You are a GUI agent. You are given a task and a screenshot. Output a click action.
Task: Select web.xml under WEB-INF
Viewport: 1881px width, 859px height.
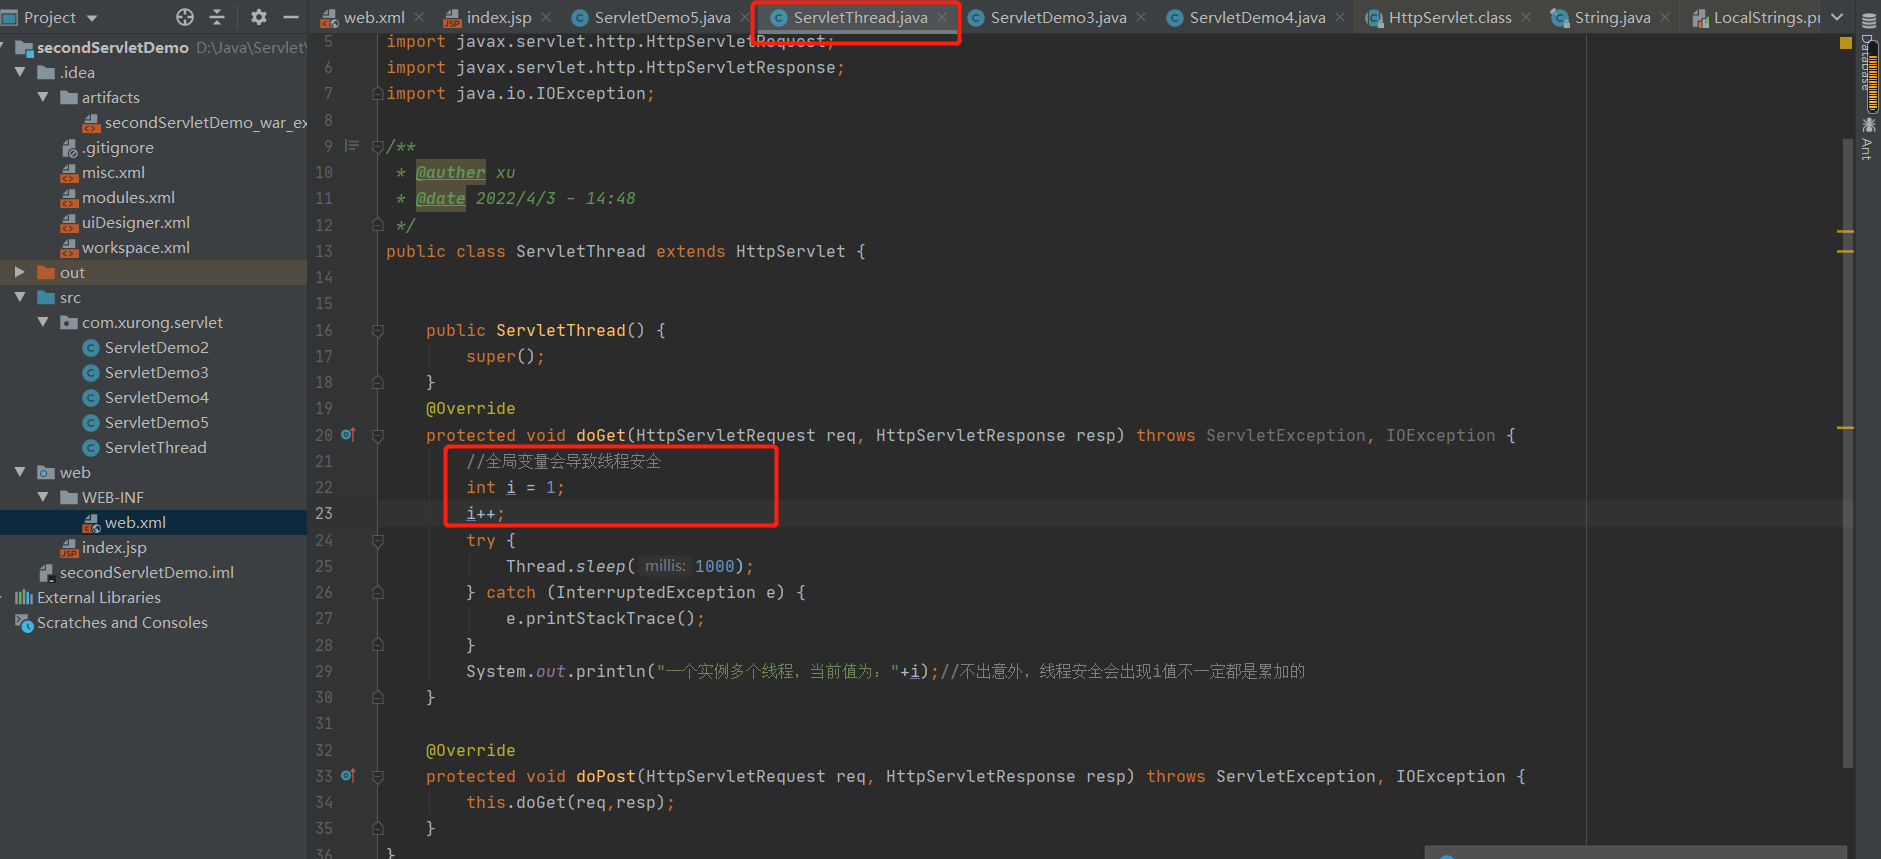[125, 522]
